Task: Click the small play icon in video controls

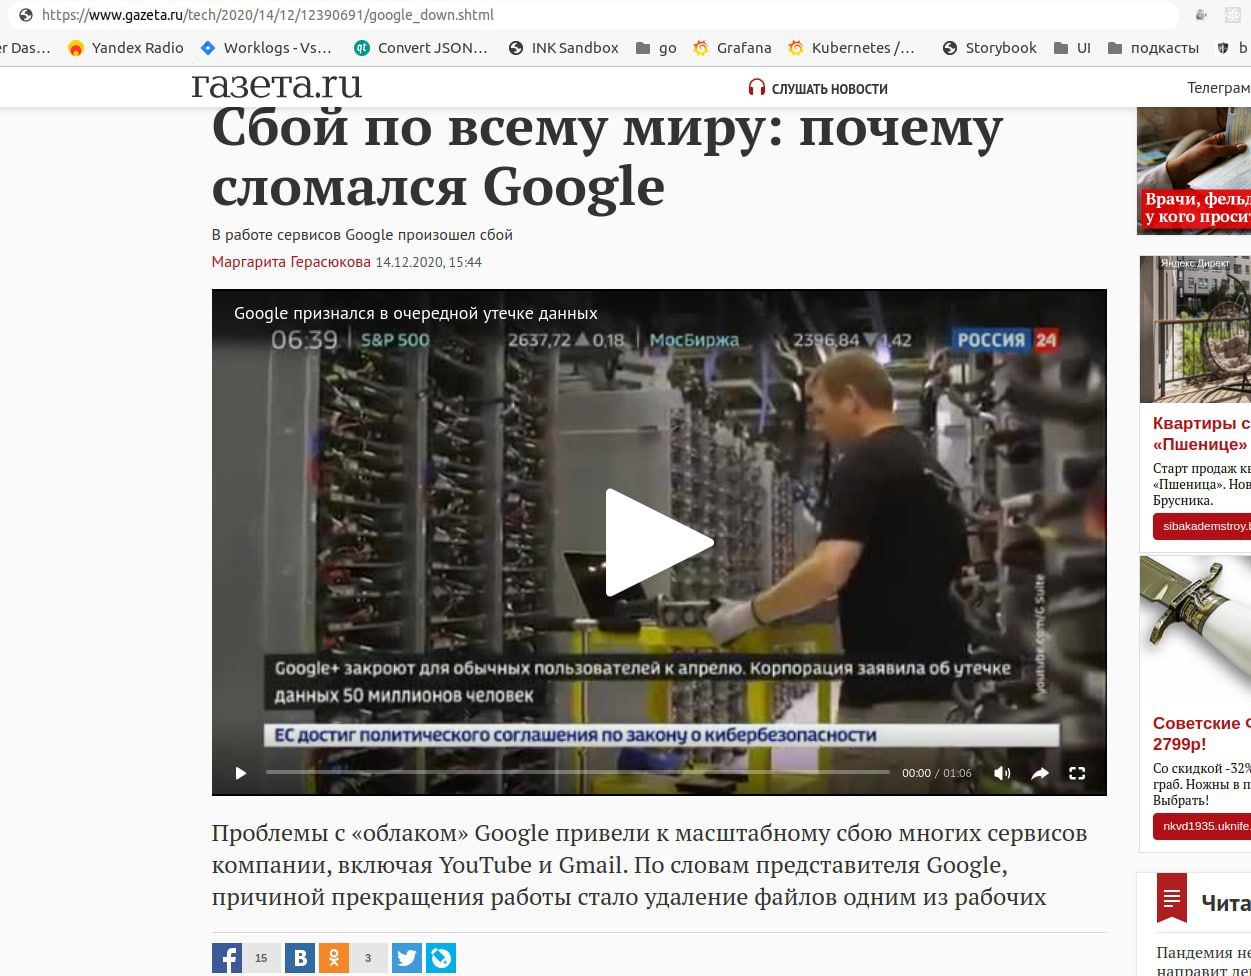Action: [240, 773]
